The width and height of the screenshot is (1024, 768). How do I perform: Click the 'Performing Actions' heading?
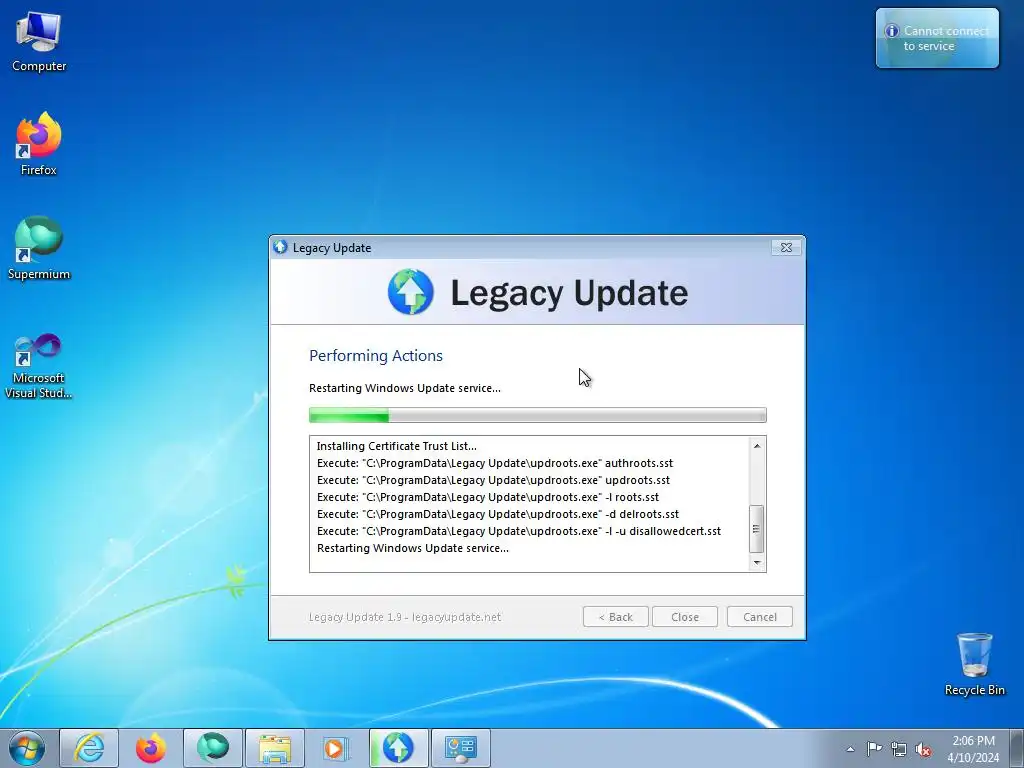[x=376, y=356]
